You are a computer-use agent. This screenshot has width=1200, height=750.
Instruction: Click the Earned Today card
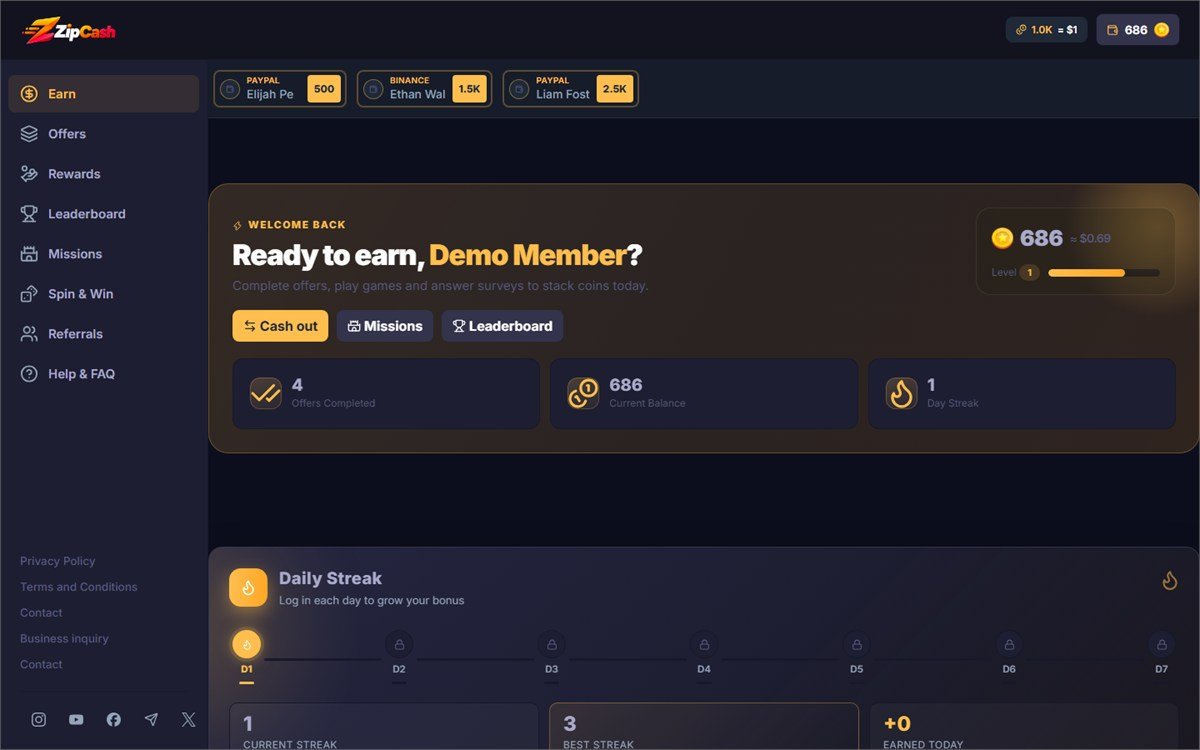coord(1024,727)
